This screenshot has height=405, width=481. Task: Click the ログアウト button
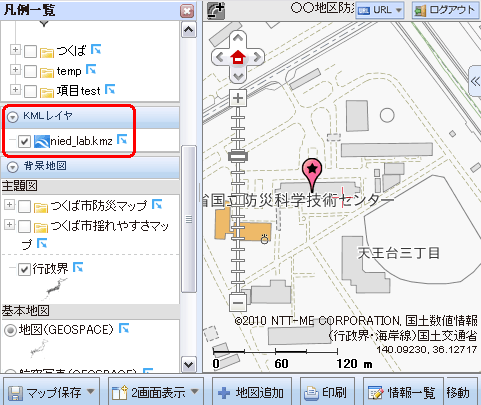click(x=445, y=10)
